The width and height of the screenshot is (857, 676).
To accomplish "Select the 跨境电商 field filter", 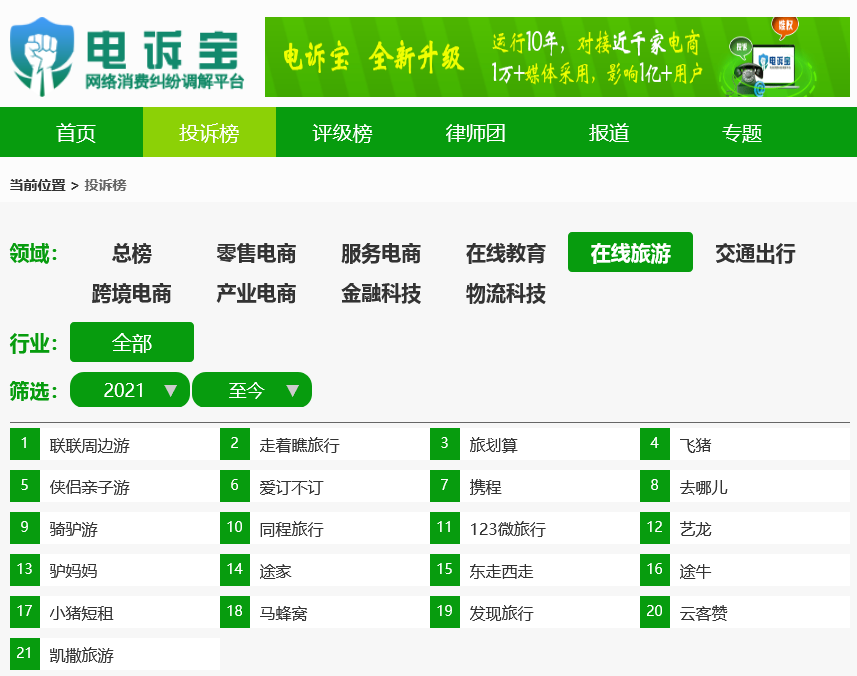I will coord(132,293).
